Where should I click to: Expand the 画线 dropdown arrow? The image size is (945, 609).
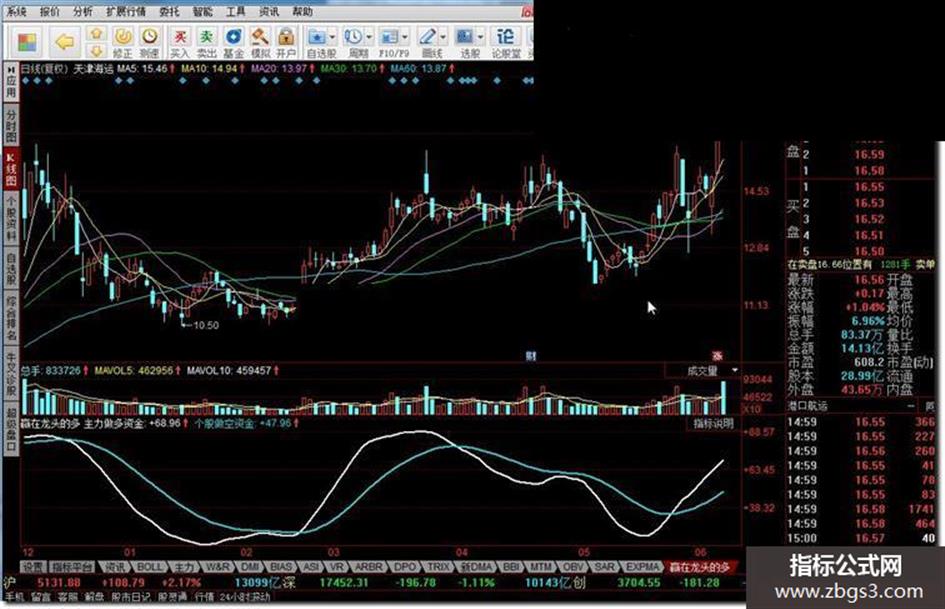click(444, 37)
